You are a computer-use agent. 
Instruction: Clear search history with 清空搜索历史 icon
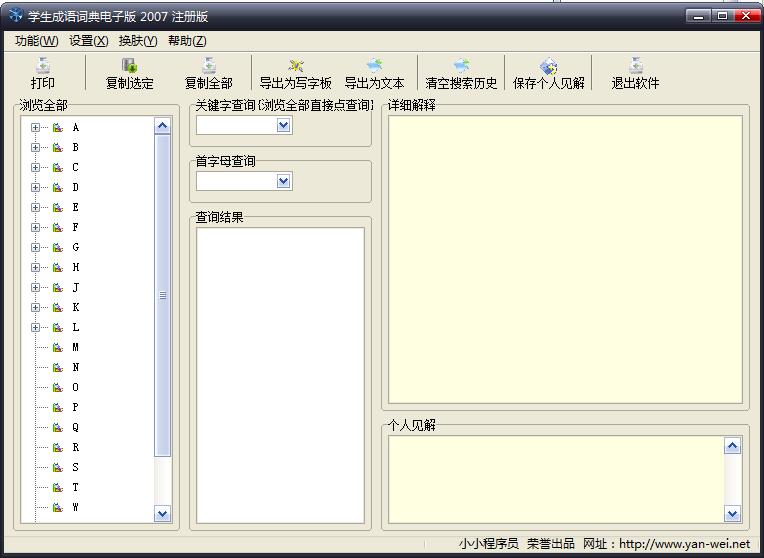461,66
